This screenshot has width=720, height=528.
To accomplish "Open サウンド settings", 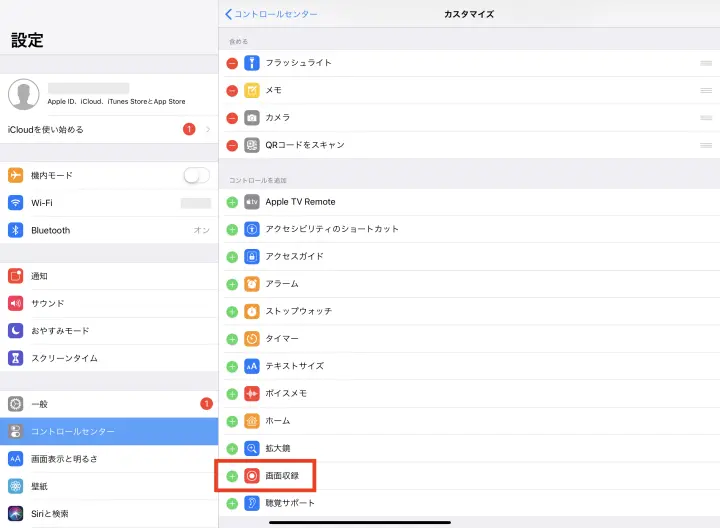I will [x=109, y=303].
